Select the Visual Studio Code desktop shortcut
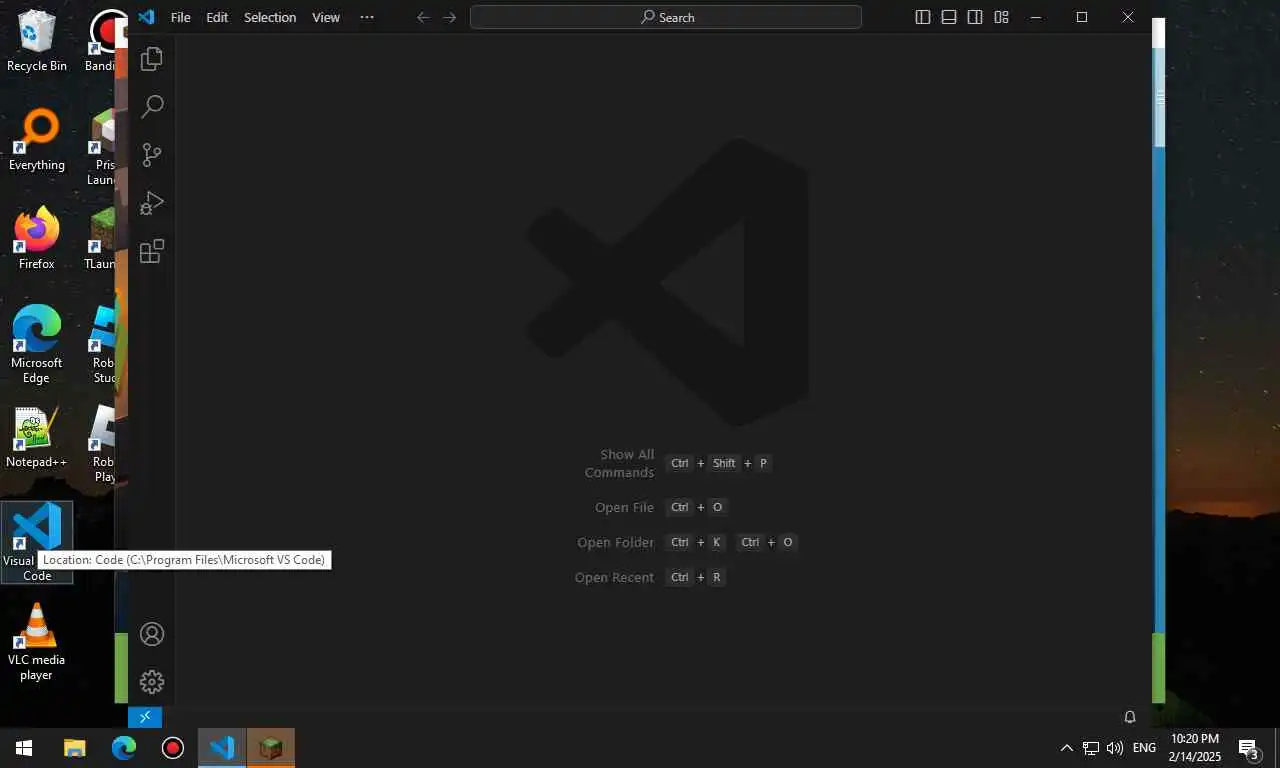The width and height of the screenshot is (1280, 768). [37, 542]
